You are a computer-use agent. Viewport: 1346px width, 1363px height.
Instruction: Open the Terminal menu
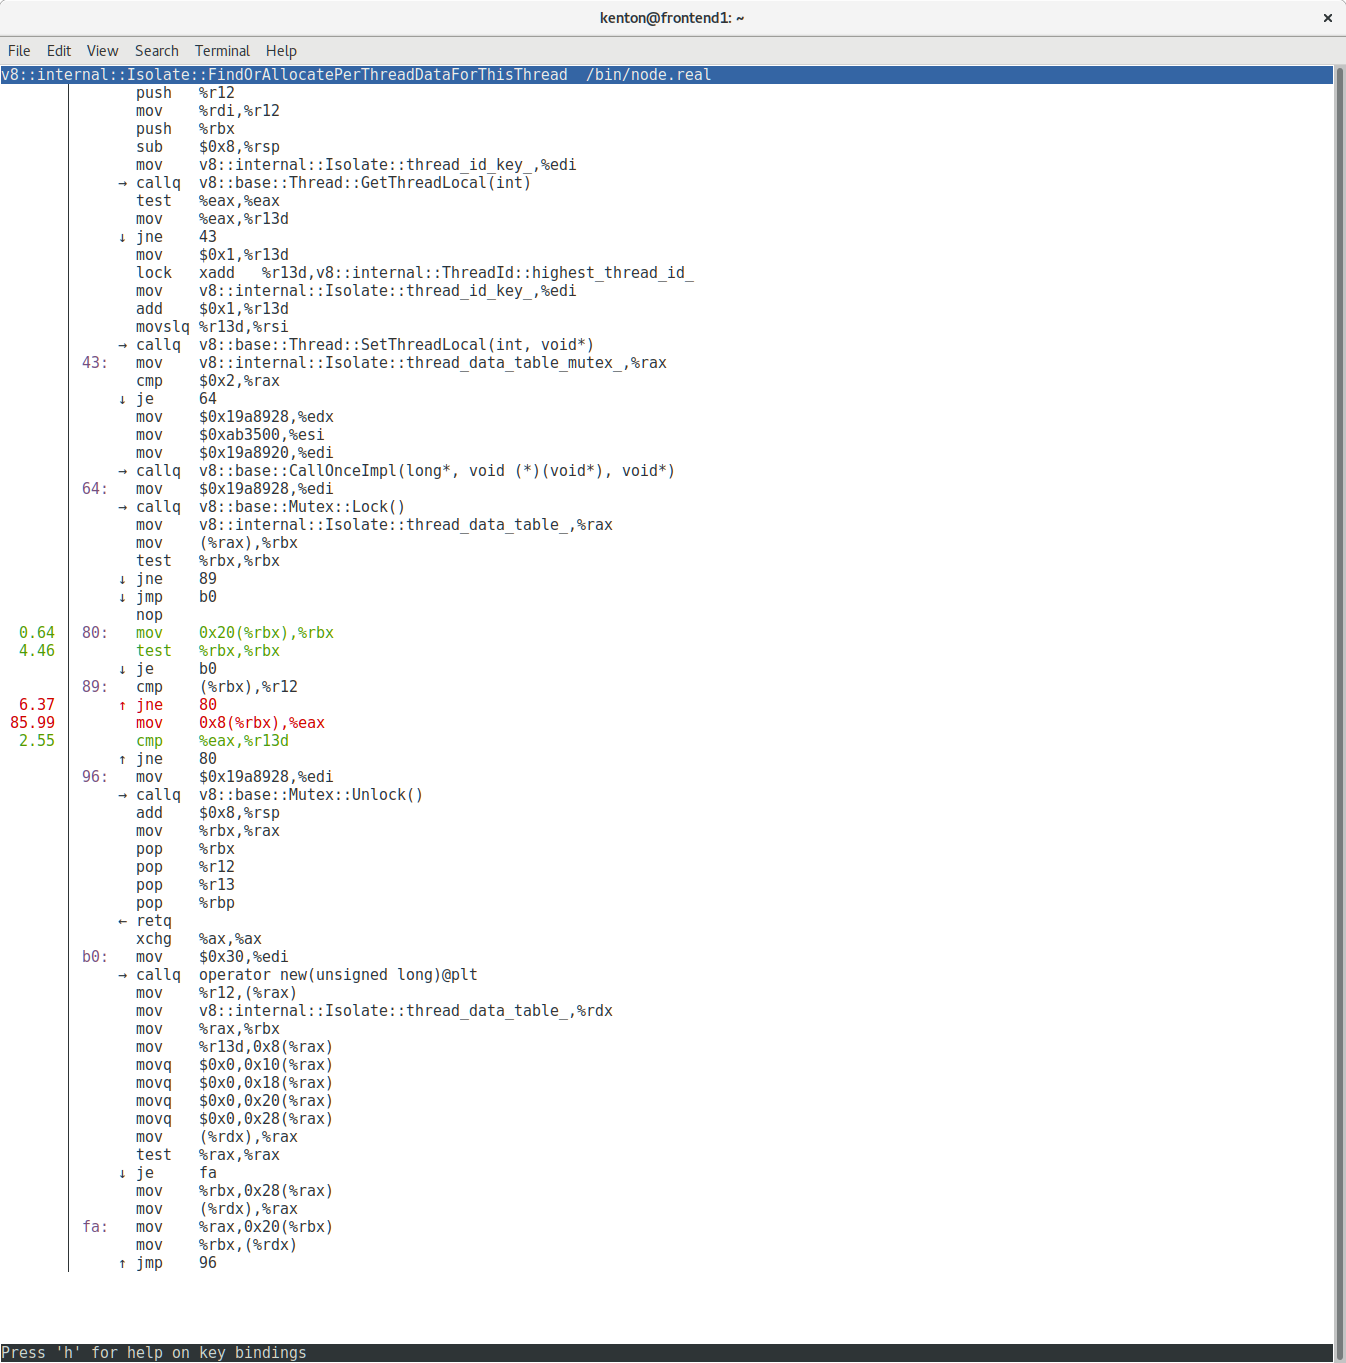(x=222, y=51)
